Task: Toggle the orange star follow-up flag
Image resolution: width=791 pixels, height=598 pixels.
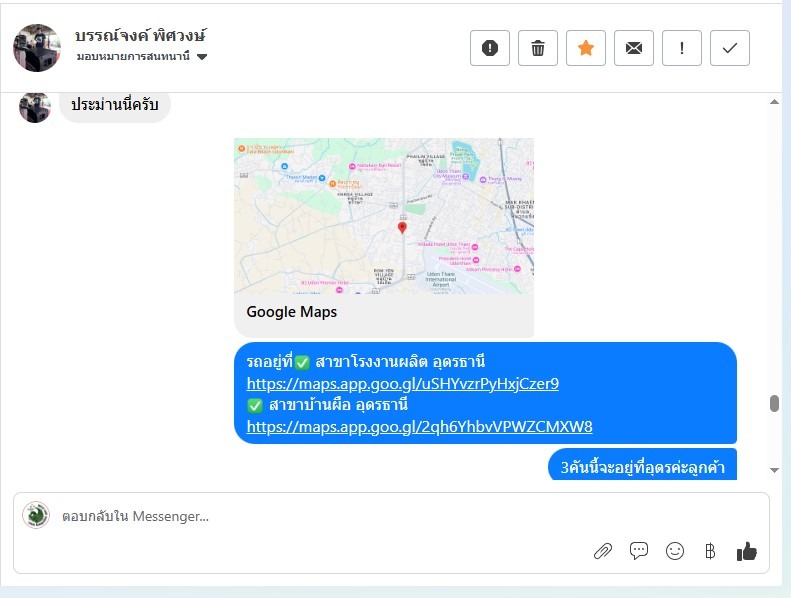Action: 586,48
